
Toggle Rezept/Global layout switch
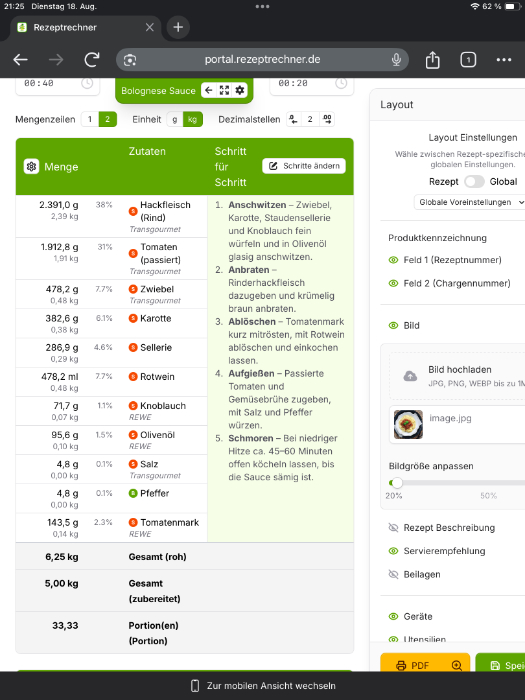474,181
